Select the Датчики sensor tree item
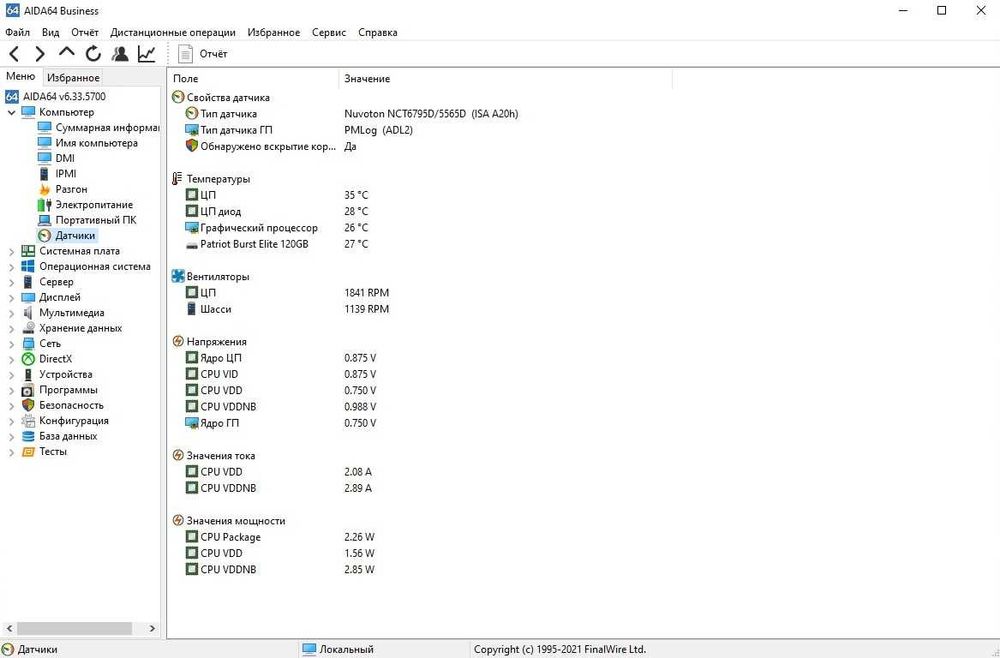The width and height of the screenshot is (1000, 658). (x=66, y=235)
